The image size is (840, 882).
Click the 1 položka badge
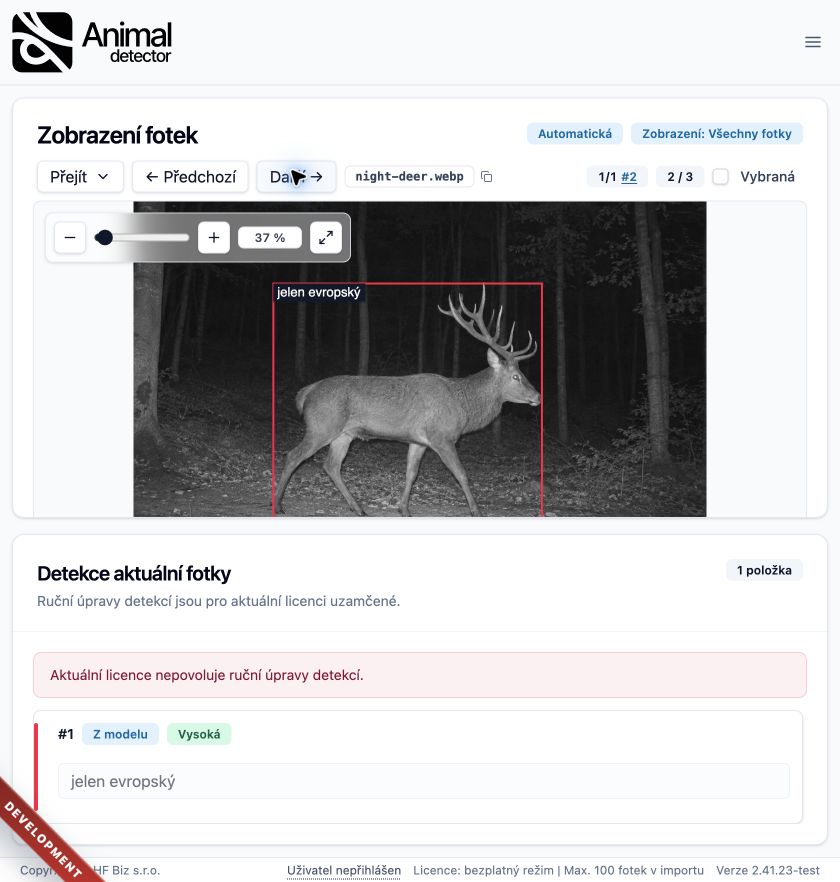(x=764, y=570)
